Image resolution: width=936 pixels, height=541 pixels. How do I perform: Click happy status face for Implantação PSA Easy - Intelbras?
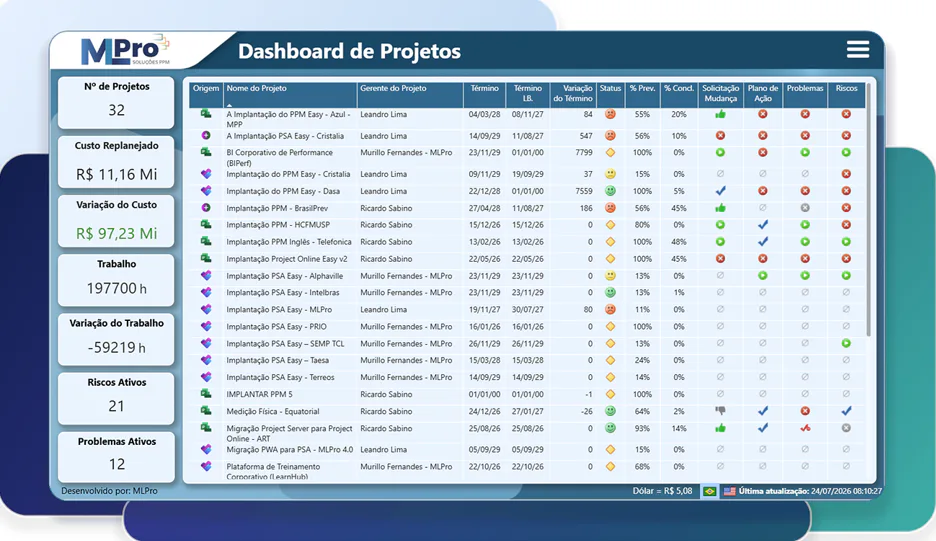610,293
